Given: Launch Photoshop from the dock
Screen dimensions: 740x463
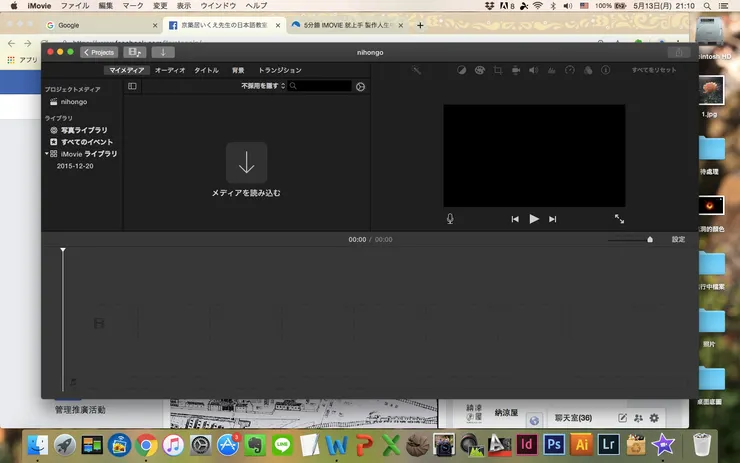Looking at the screenshot, I should pos(554,445).
